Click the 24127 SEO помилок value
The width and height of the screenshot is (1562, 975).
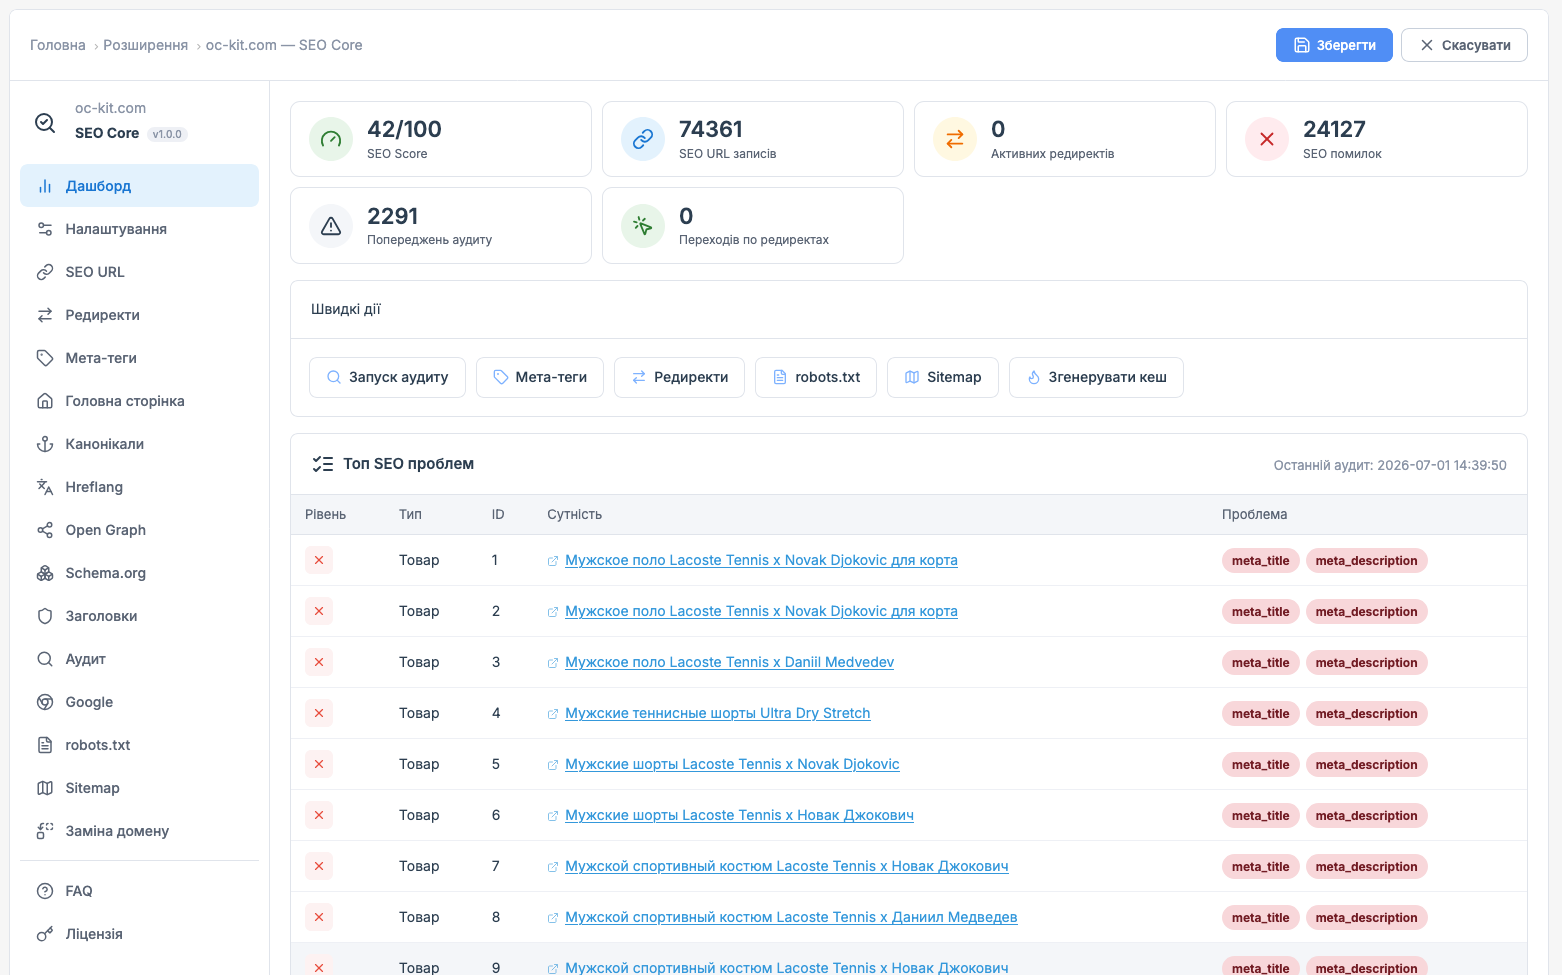point(1334,129)
